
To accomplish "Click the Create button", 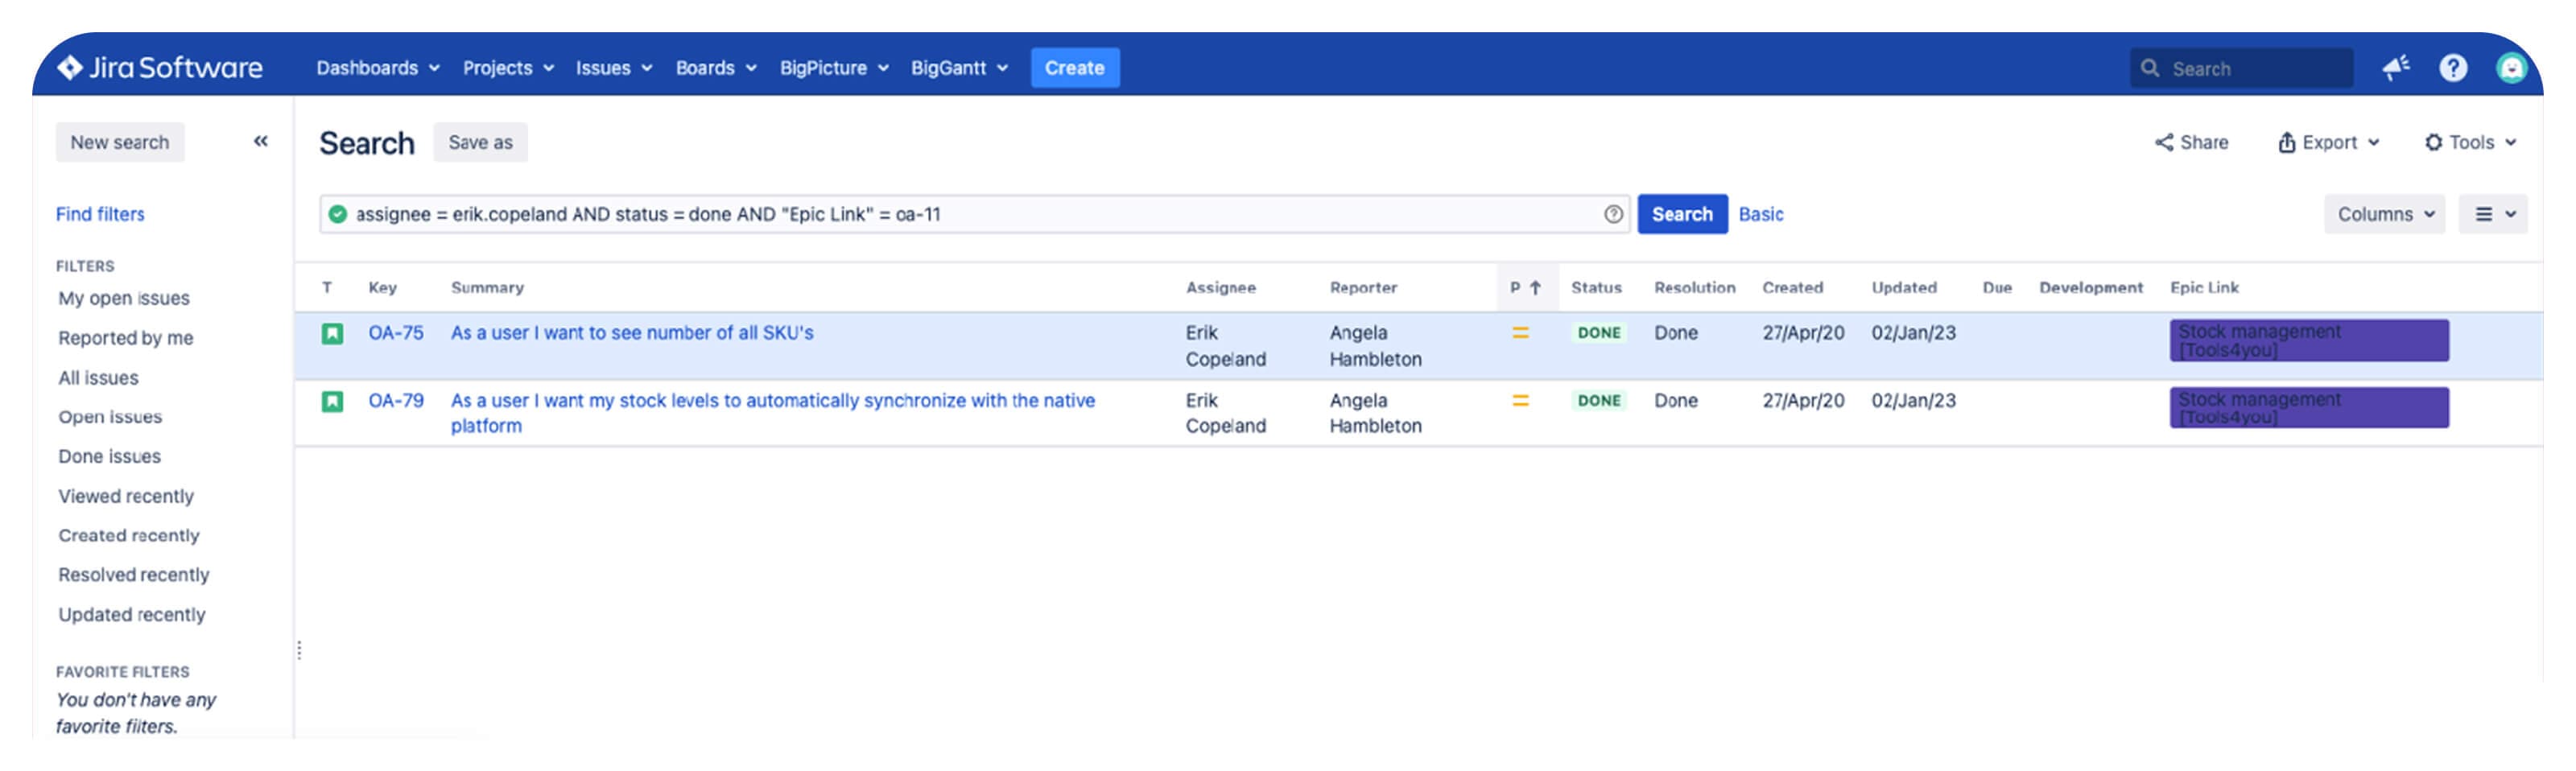I will point(1075,68).
